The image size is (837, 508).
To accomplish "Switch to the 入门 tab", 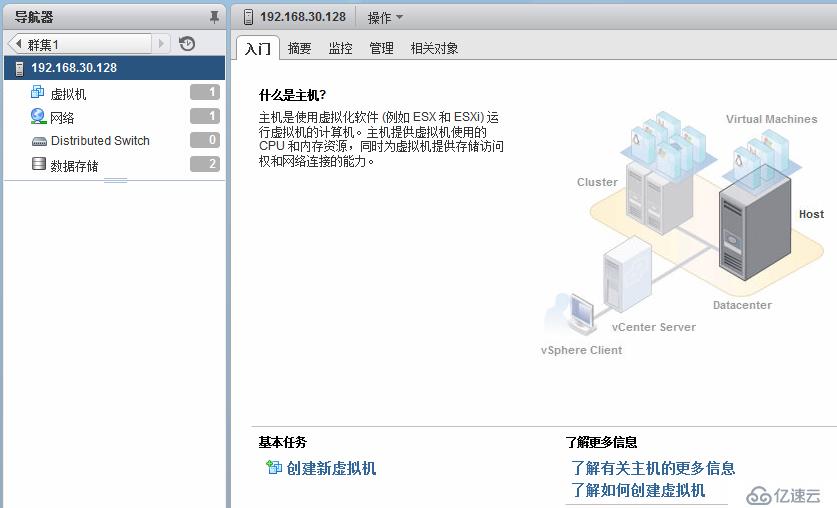I will (258, 49).
